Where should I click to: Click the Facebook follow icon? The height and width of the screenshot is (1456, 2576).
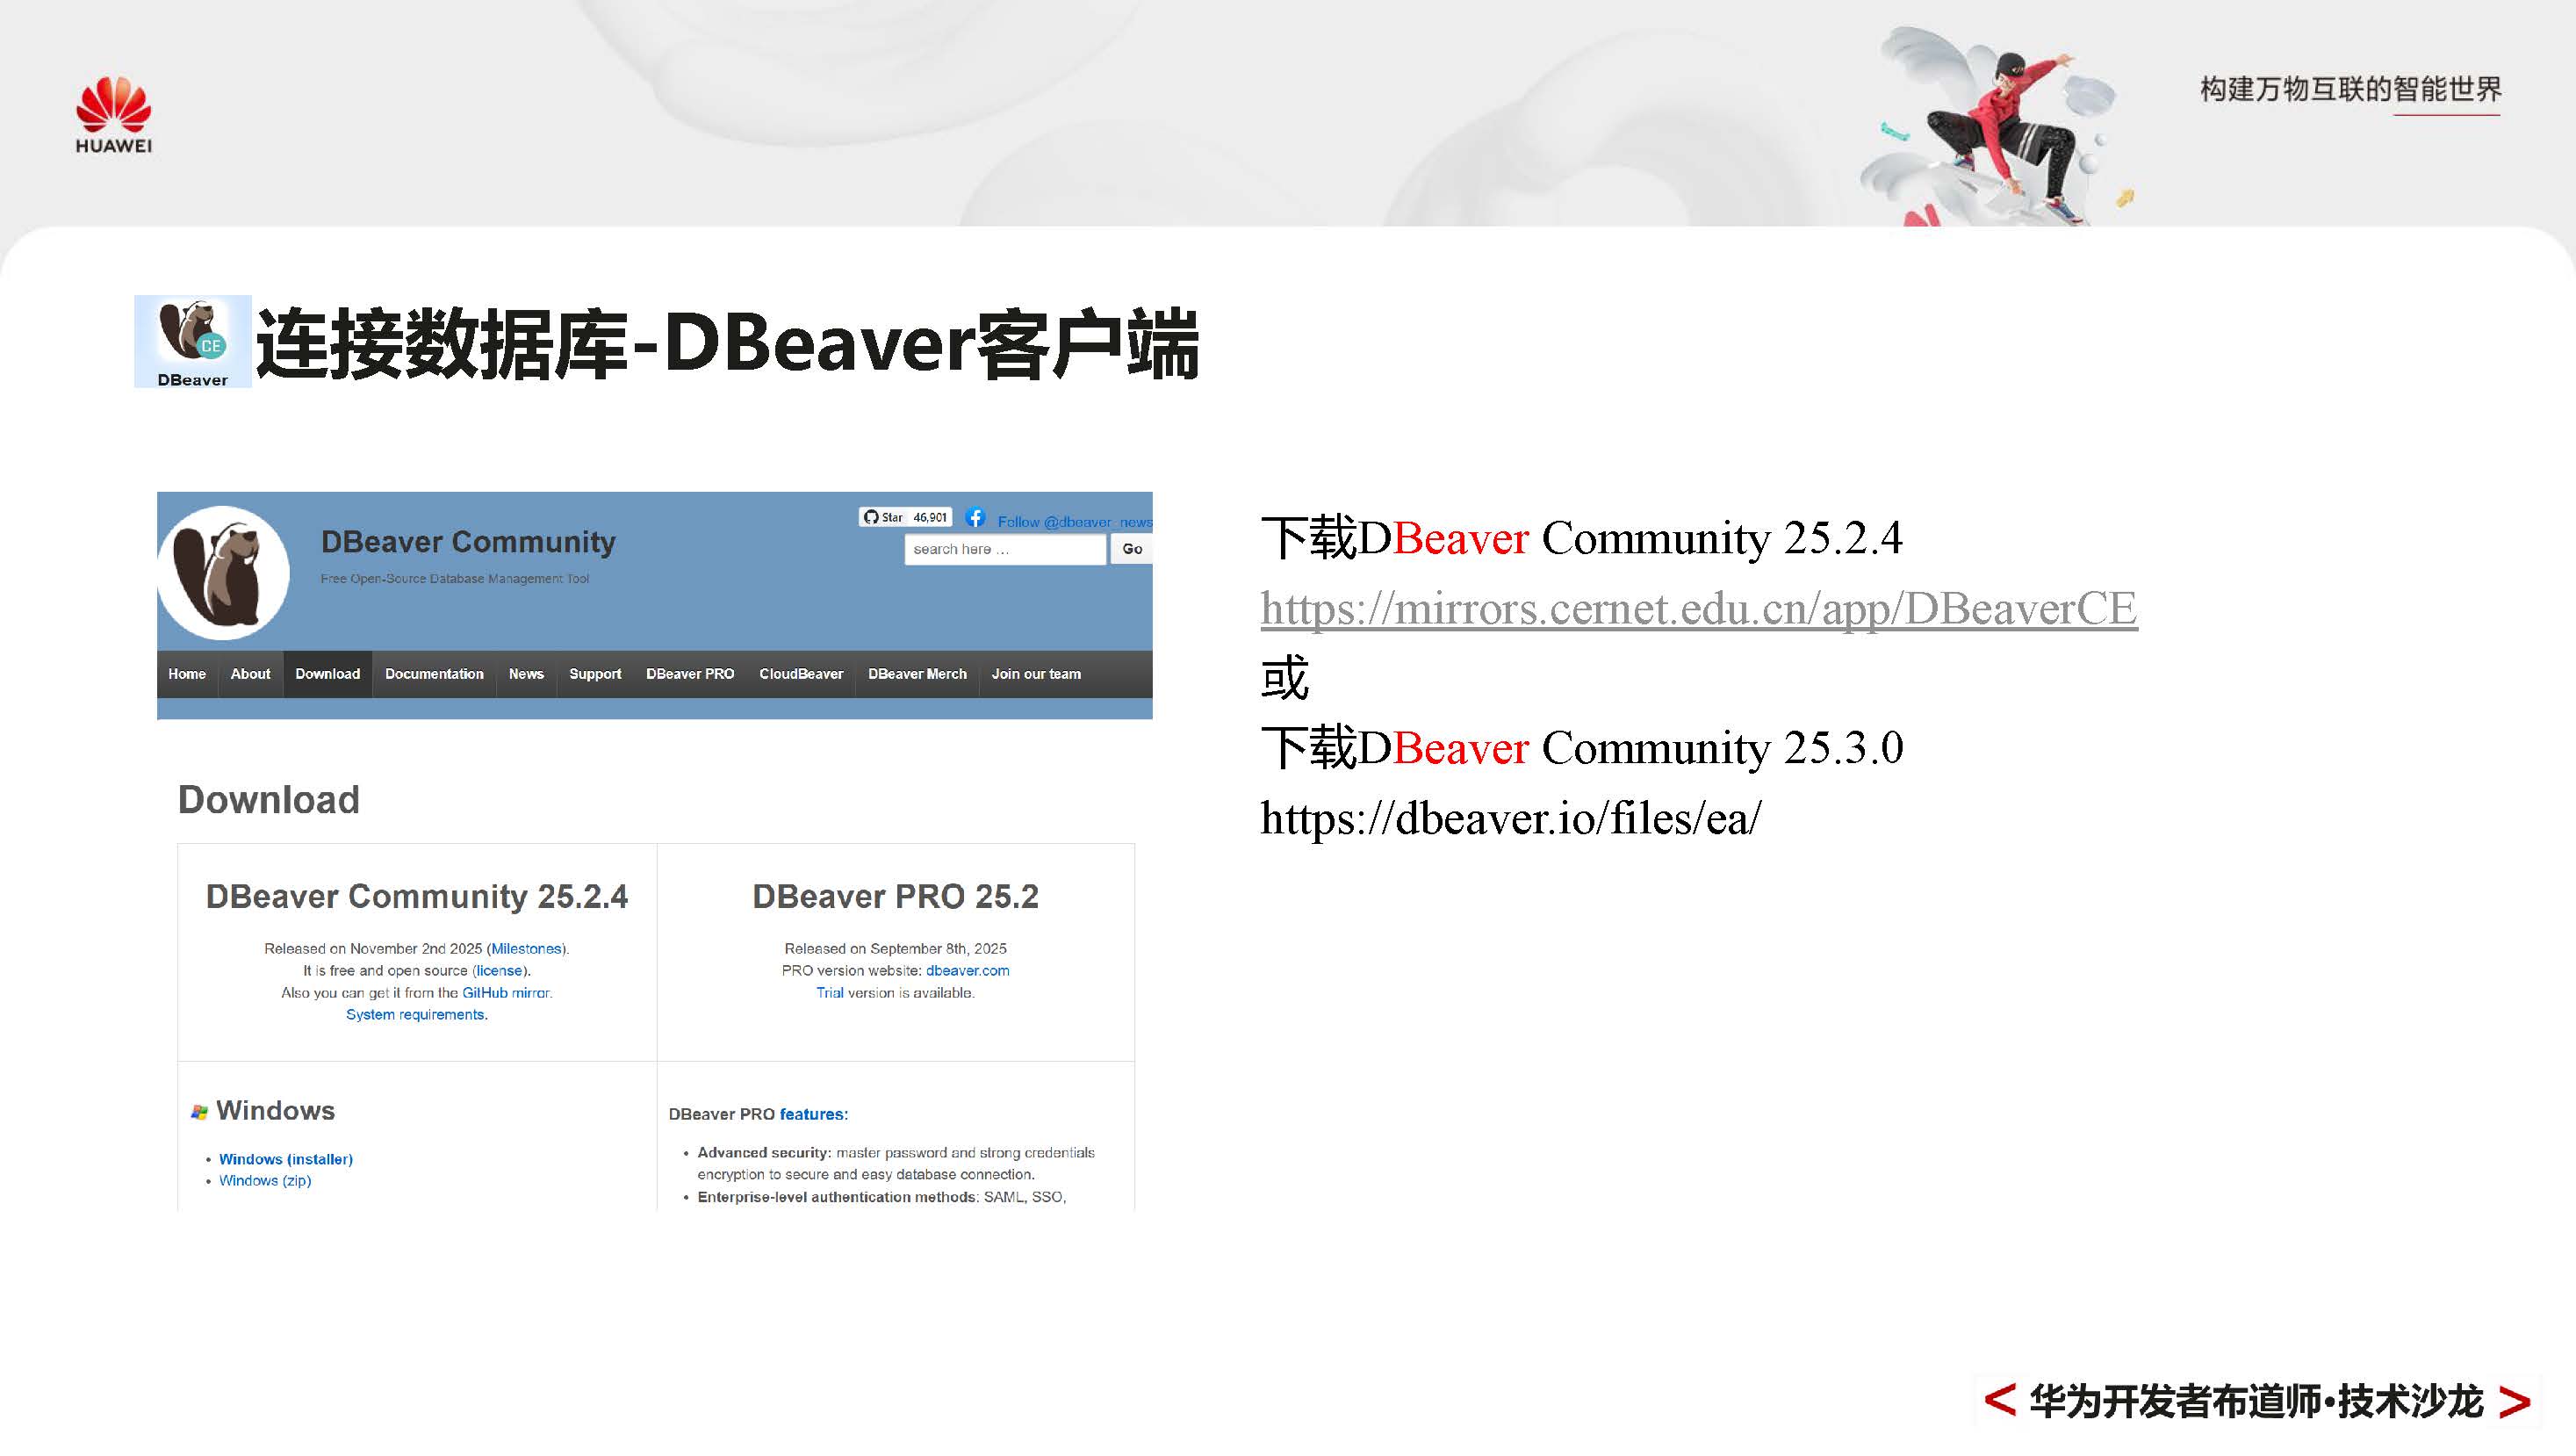977,519
